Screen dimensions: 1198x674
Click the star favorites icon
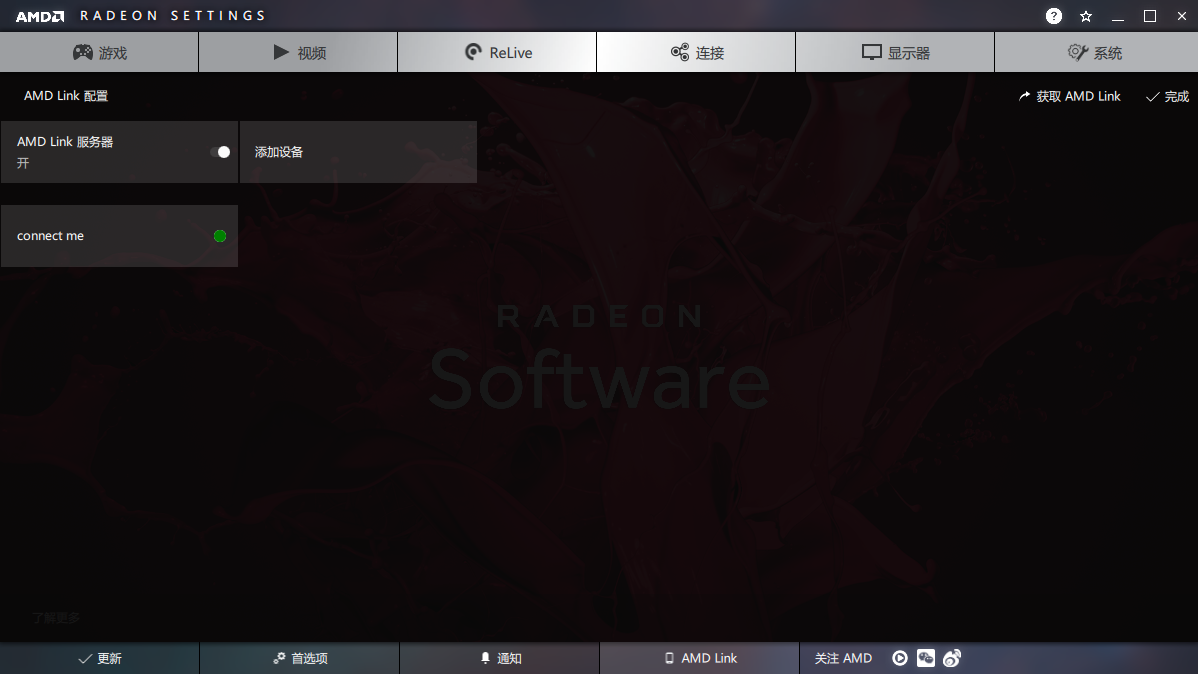click(1086, 16)
